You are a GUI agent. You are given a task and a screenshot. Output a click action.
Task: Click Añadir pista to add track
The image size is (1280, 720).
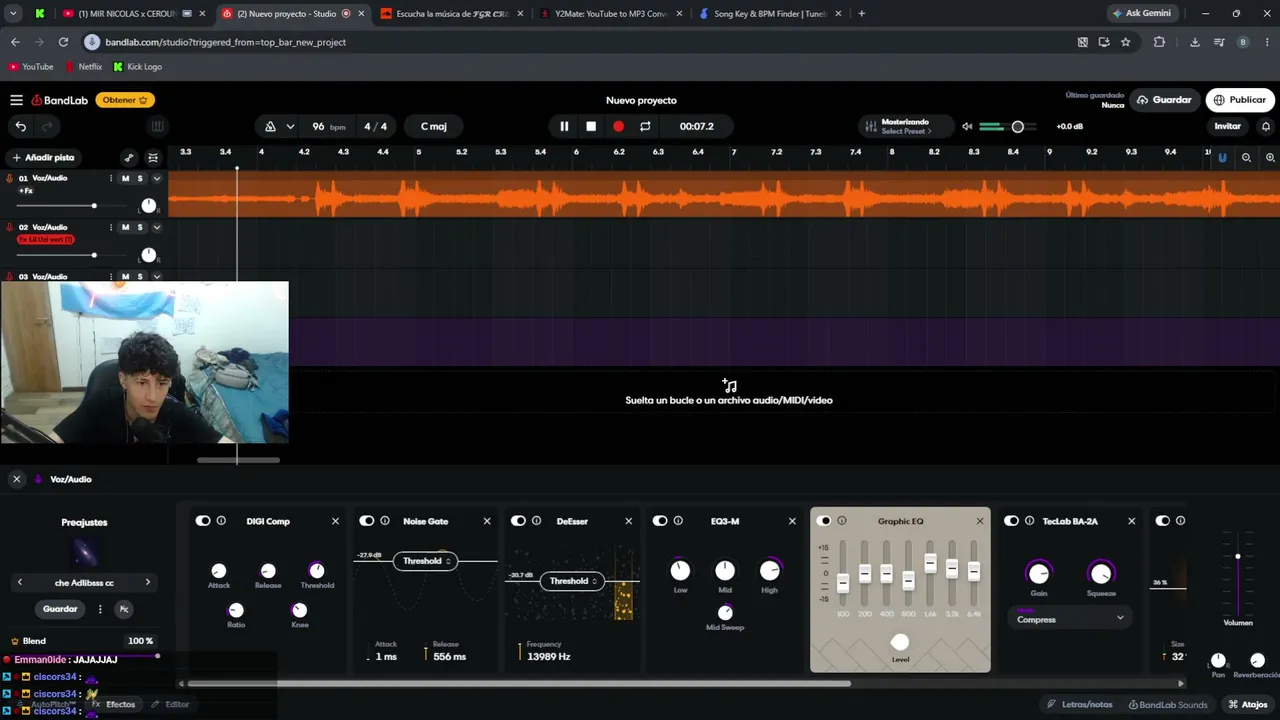pyautogui.click(x=43, y=158)
